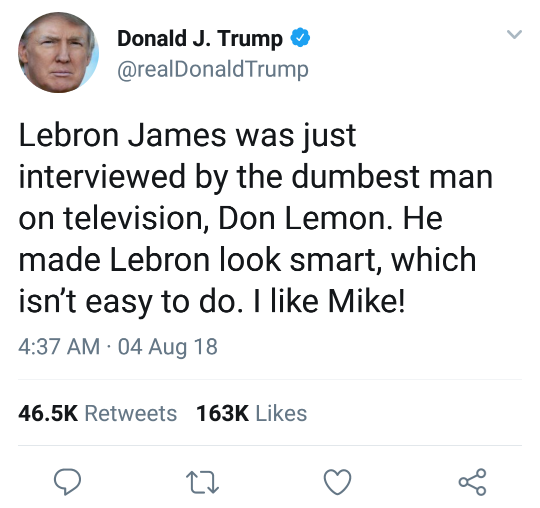540x508 pixels.
Task: Click the phrase 'dumbest man' in the tweet
Action: (392, 177)
